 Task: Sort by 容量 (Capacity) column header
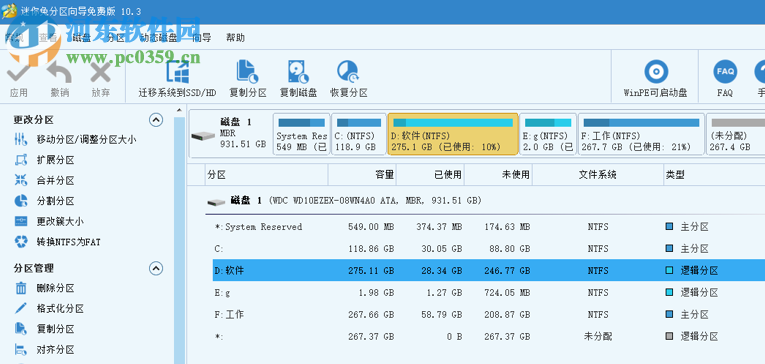(362, 175)
